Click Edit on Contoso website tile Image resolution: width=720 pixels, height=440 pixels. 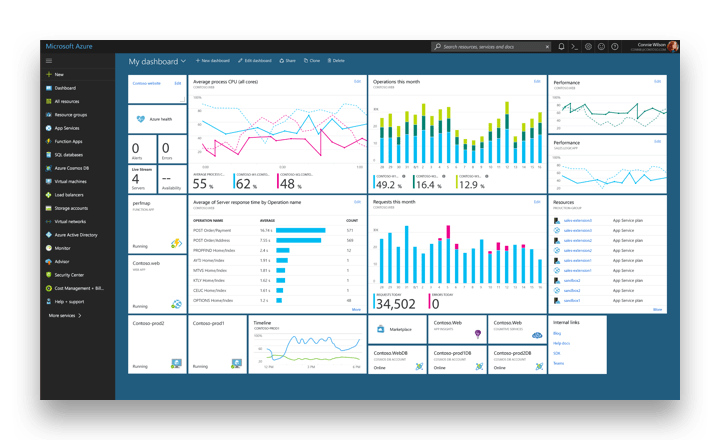click(x=178, y=84)
